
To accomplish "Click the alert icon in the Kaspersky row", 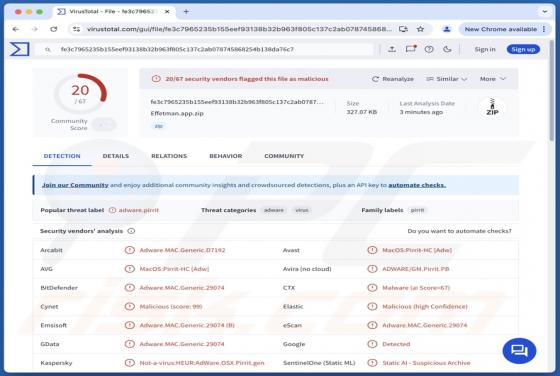I will 129,363.
